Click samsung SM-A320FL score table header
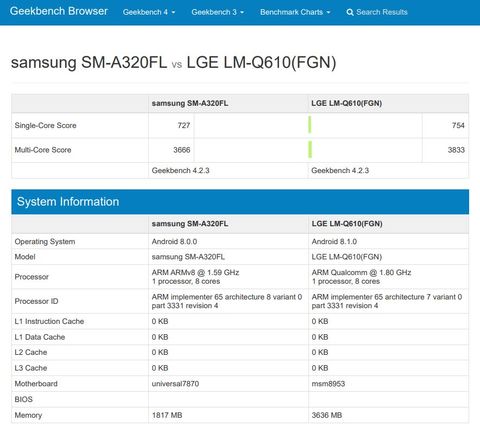The image size is (480, 427). (190, 103)
